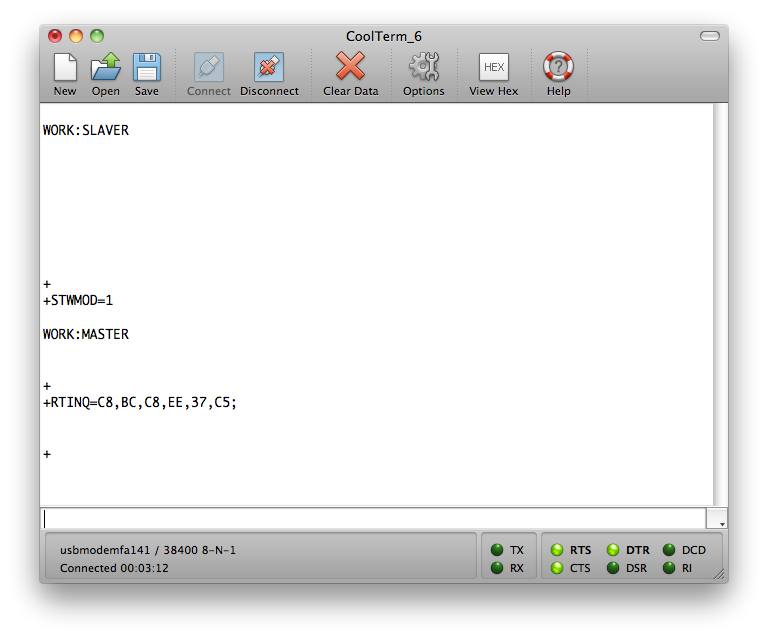This screenshot has width=768, height=638.
Task: Click the terminal vertical scrollbar
Action: 720,304
